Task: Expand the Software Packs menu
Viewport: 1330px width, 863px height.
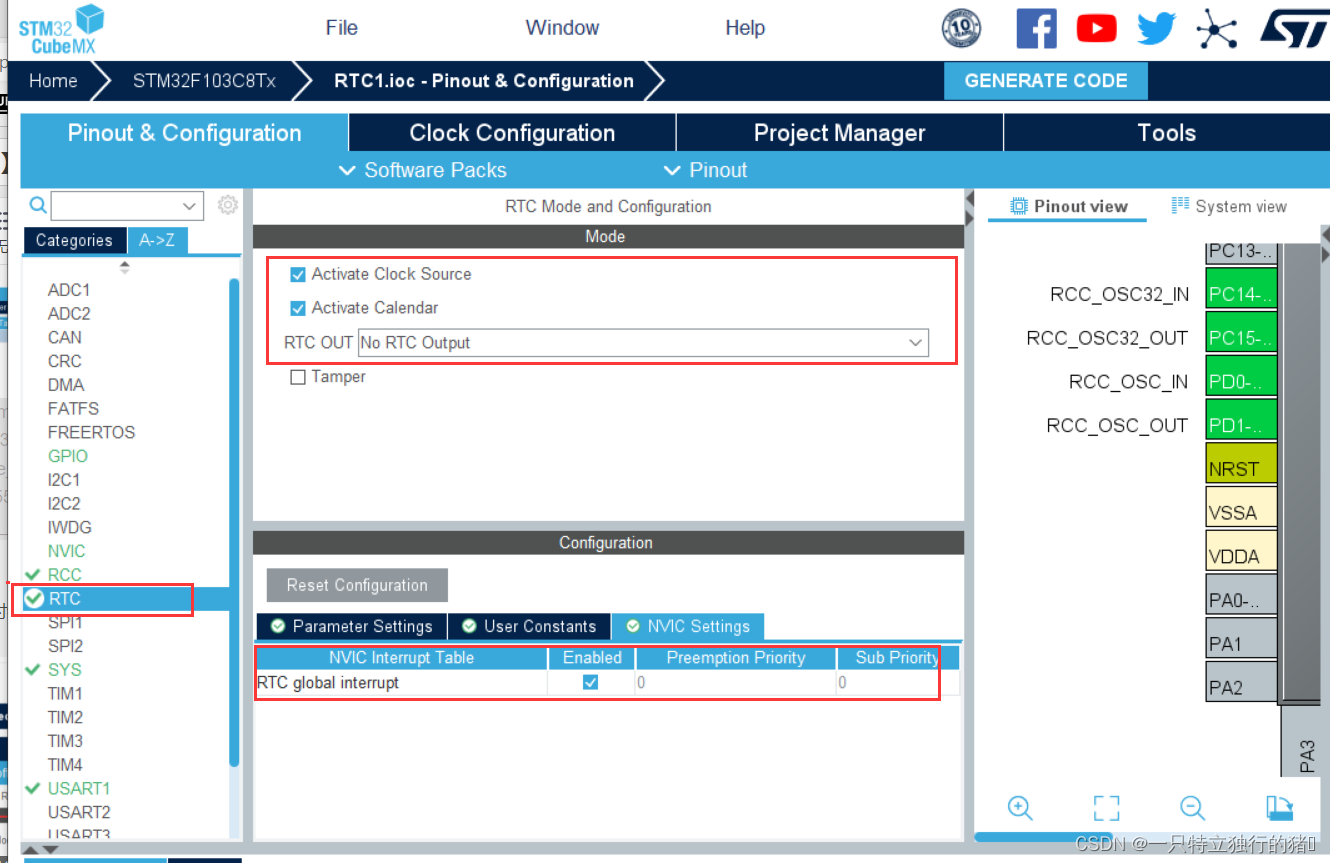Action: pos(423,170)
